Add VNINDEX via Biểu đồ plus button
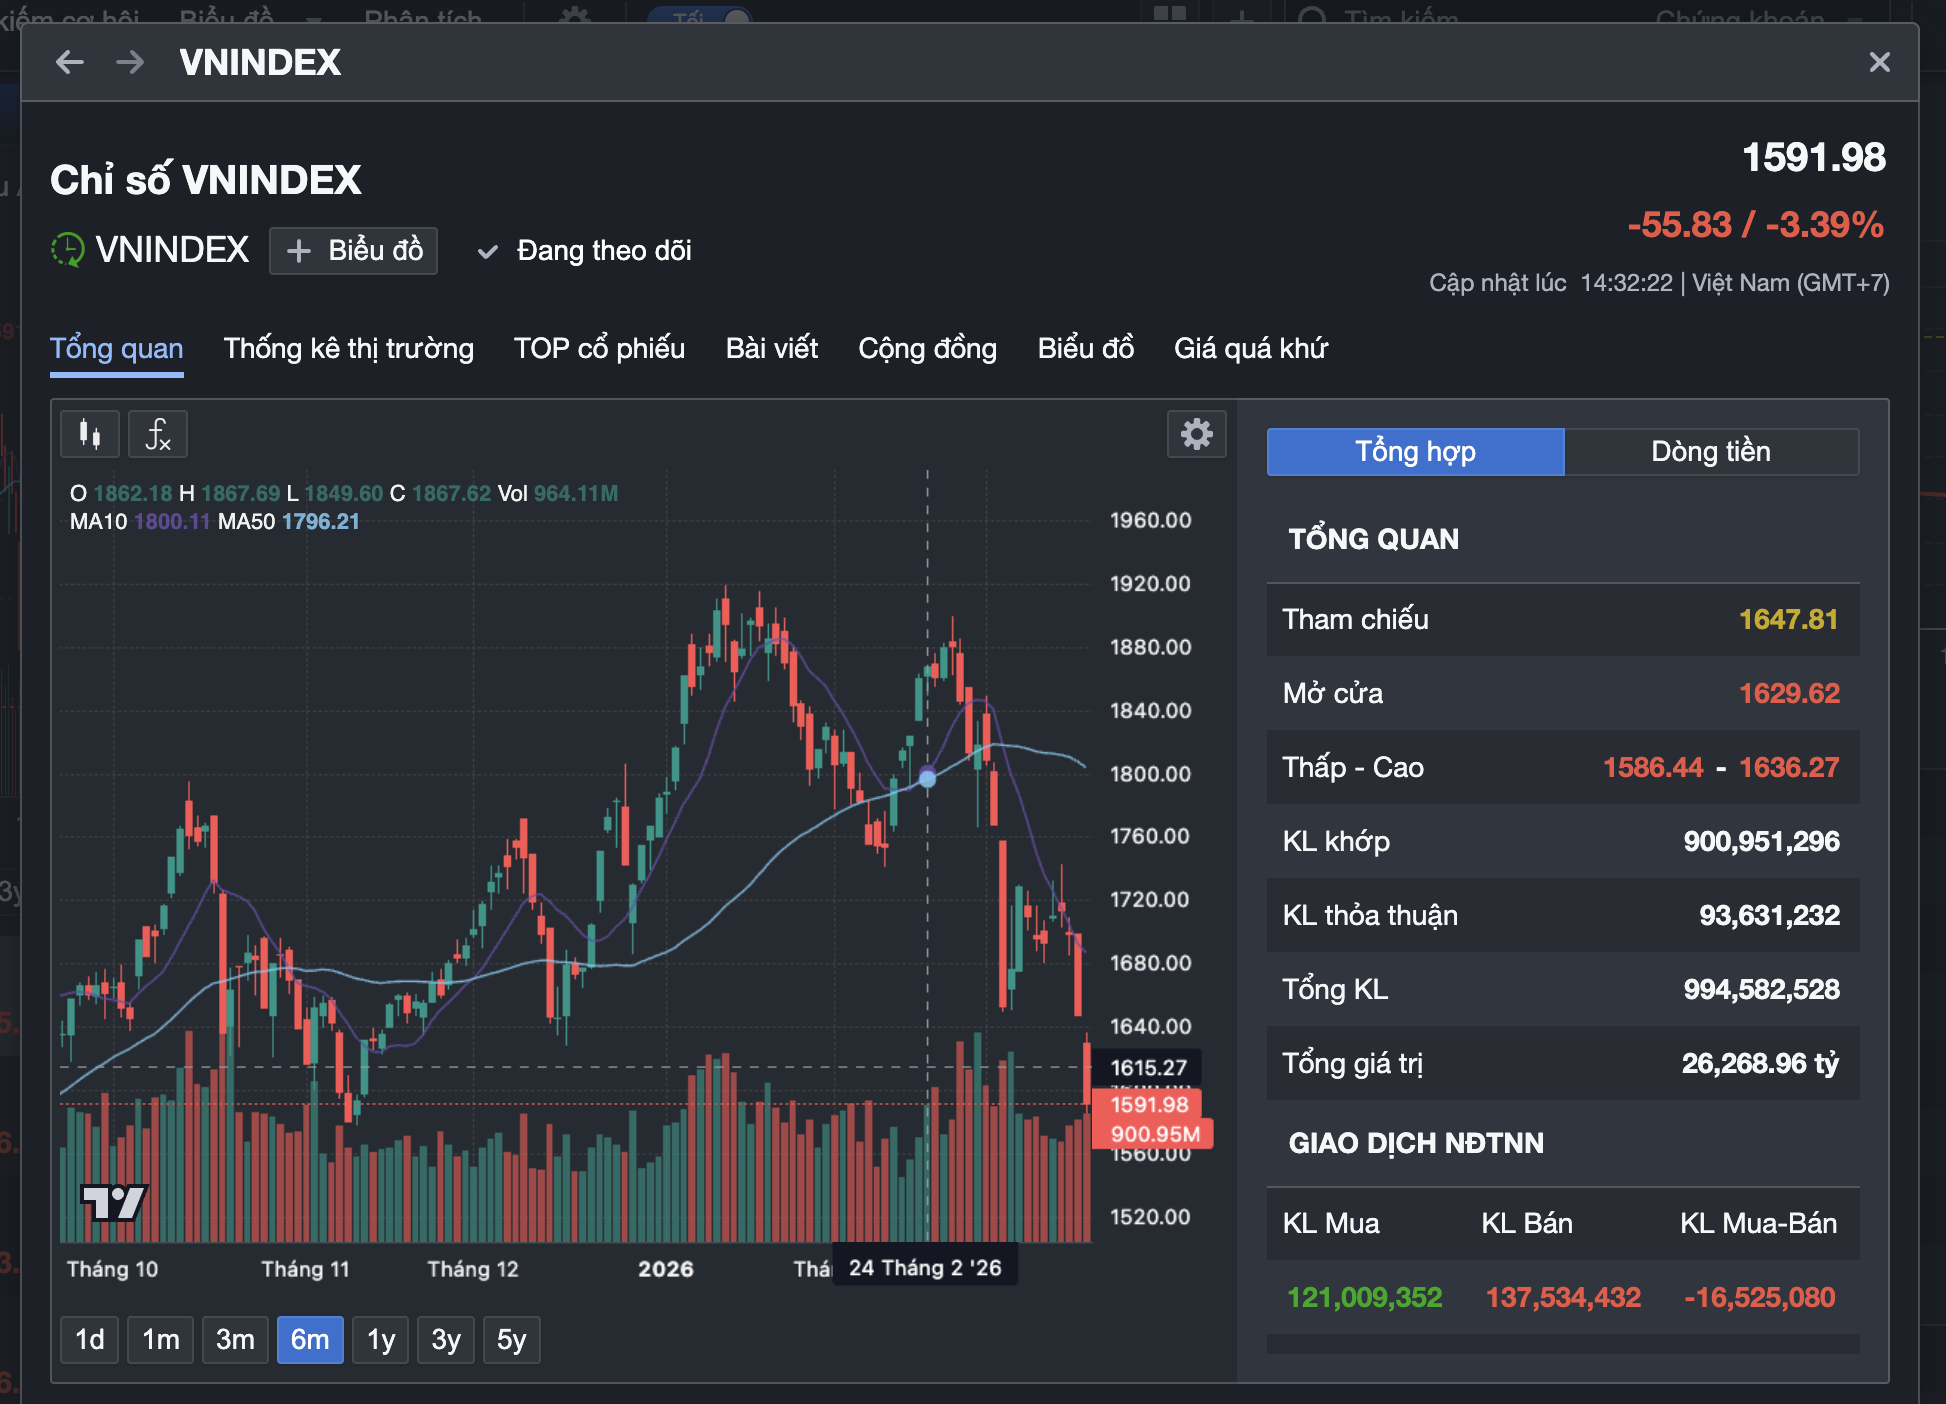The image size is (1946, 1404). (353, 251)
